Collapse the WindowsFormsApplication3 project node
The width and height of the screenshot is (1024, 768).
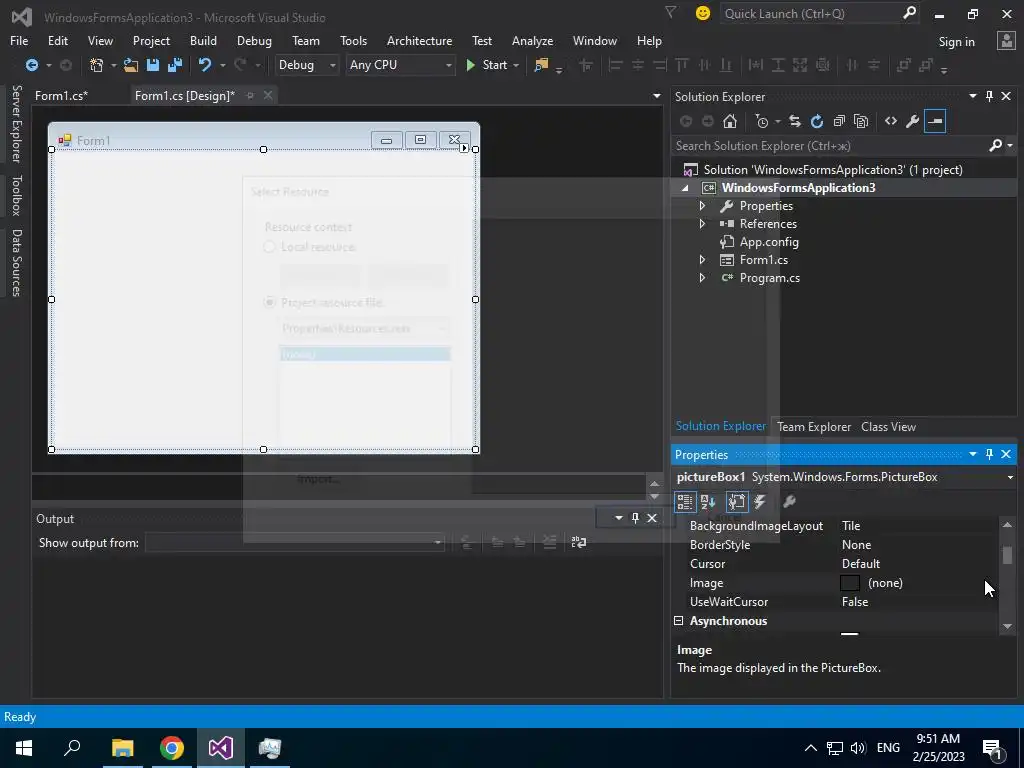[x=685, y=188]
